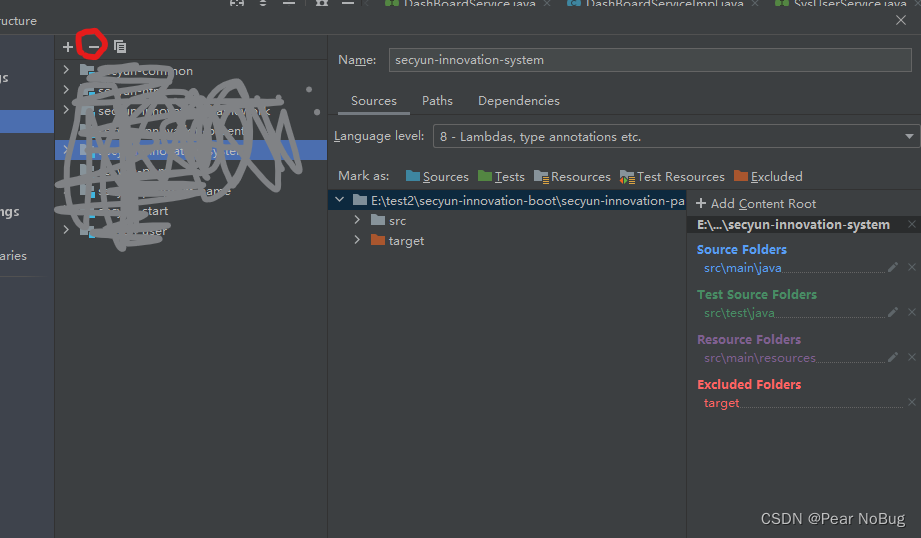921x538 pixels.
Task: Edit properties of src\main\java source folder
Action: point(893,268)
